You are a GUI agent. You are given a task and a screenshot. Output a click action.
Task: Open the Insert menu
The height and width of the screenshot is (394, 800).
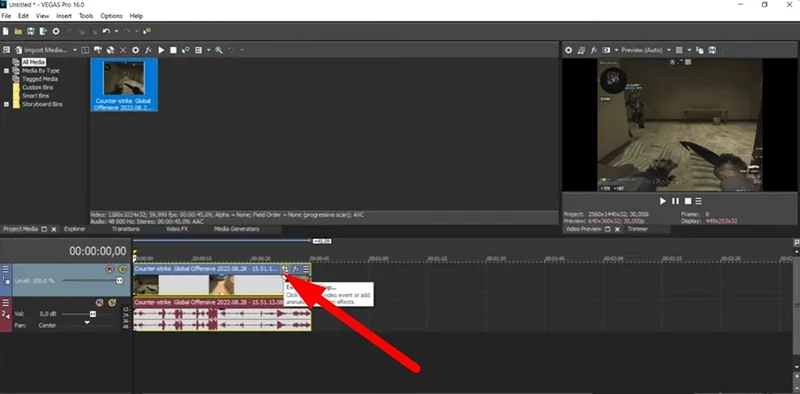coord(64,16)
